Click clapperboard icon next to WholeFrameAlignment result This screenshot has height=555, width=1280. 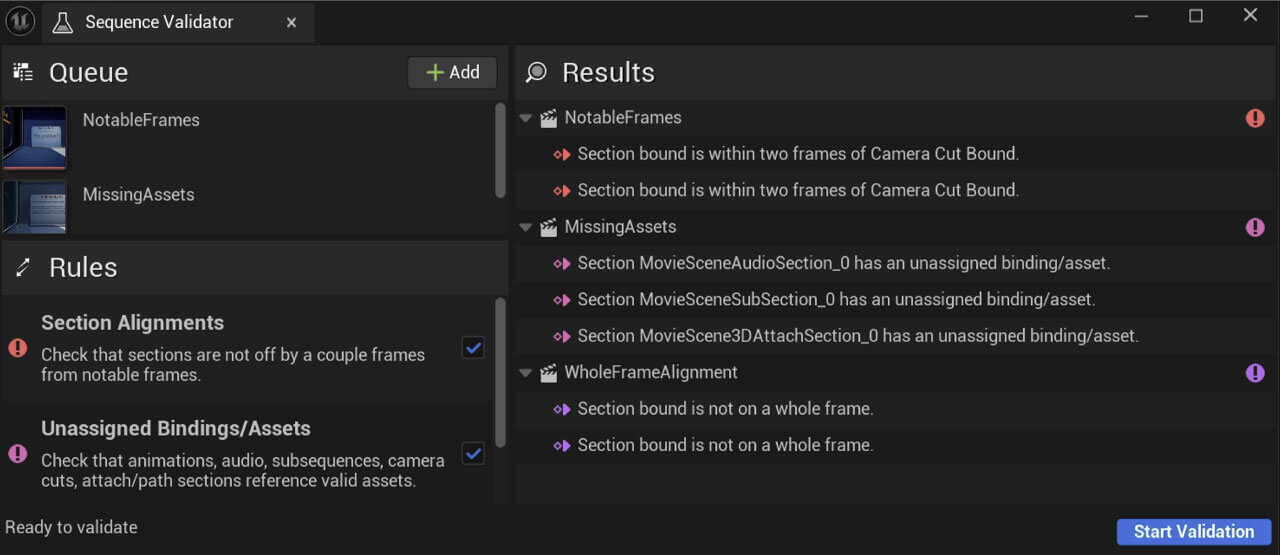pos(548,373)
